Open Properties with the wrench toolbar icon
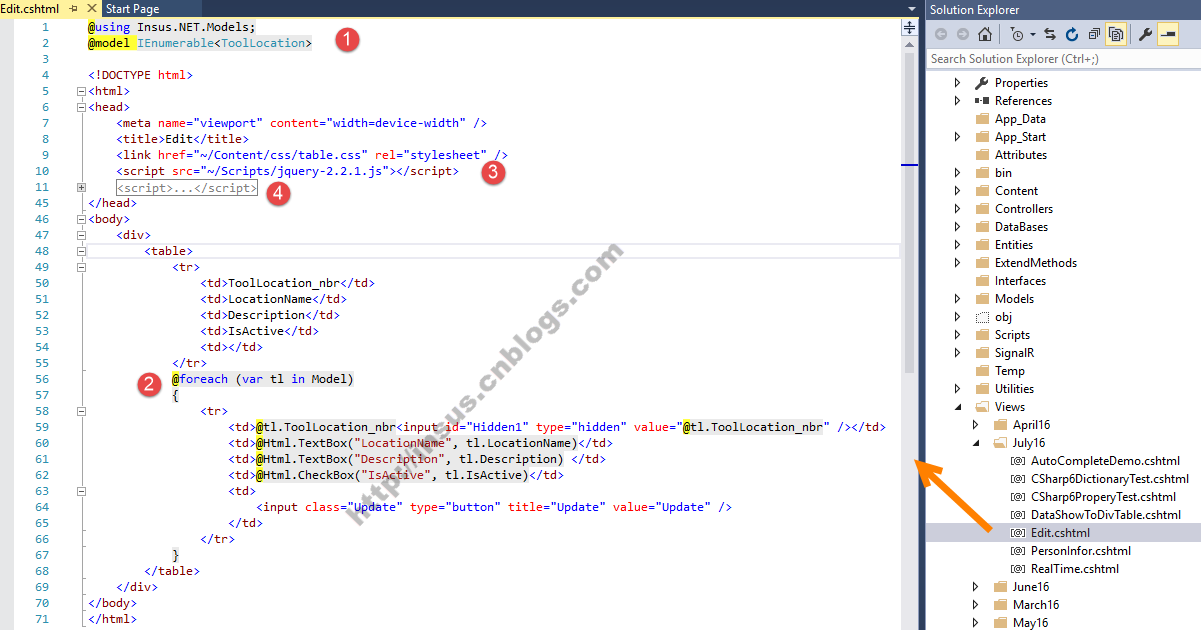The height and width of the screenshot is (630, 1201). [1146, 34]
